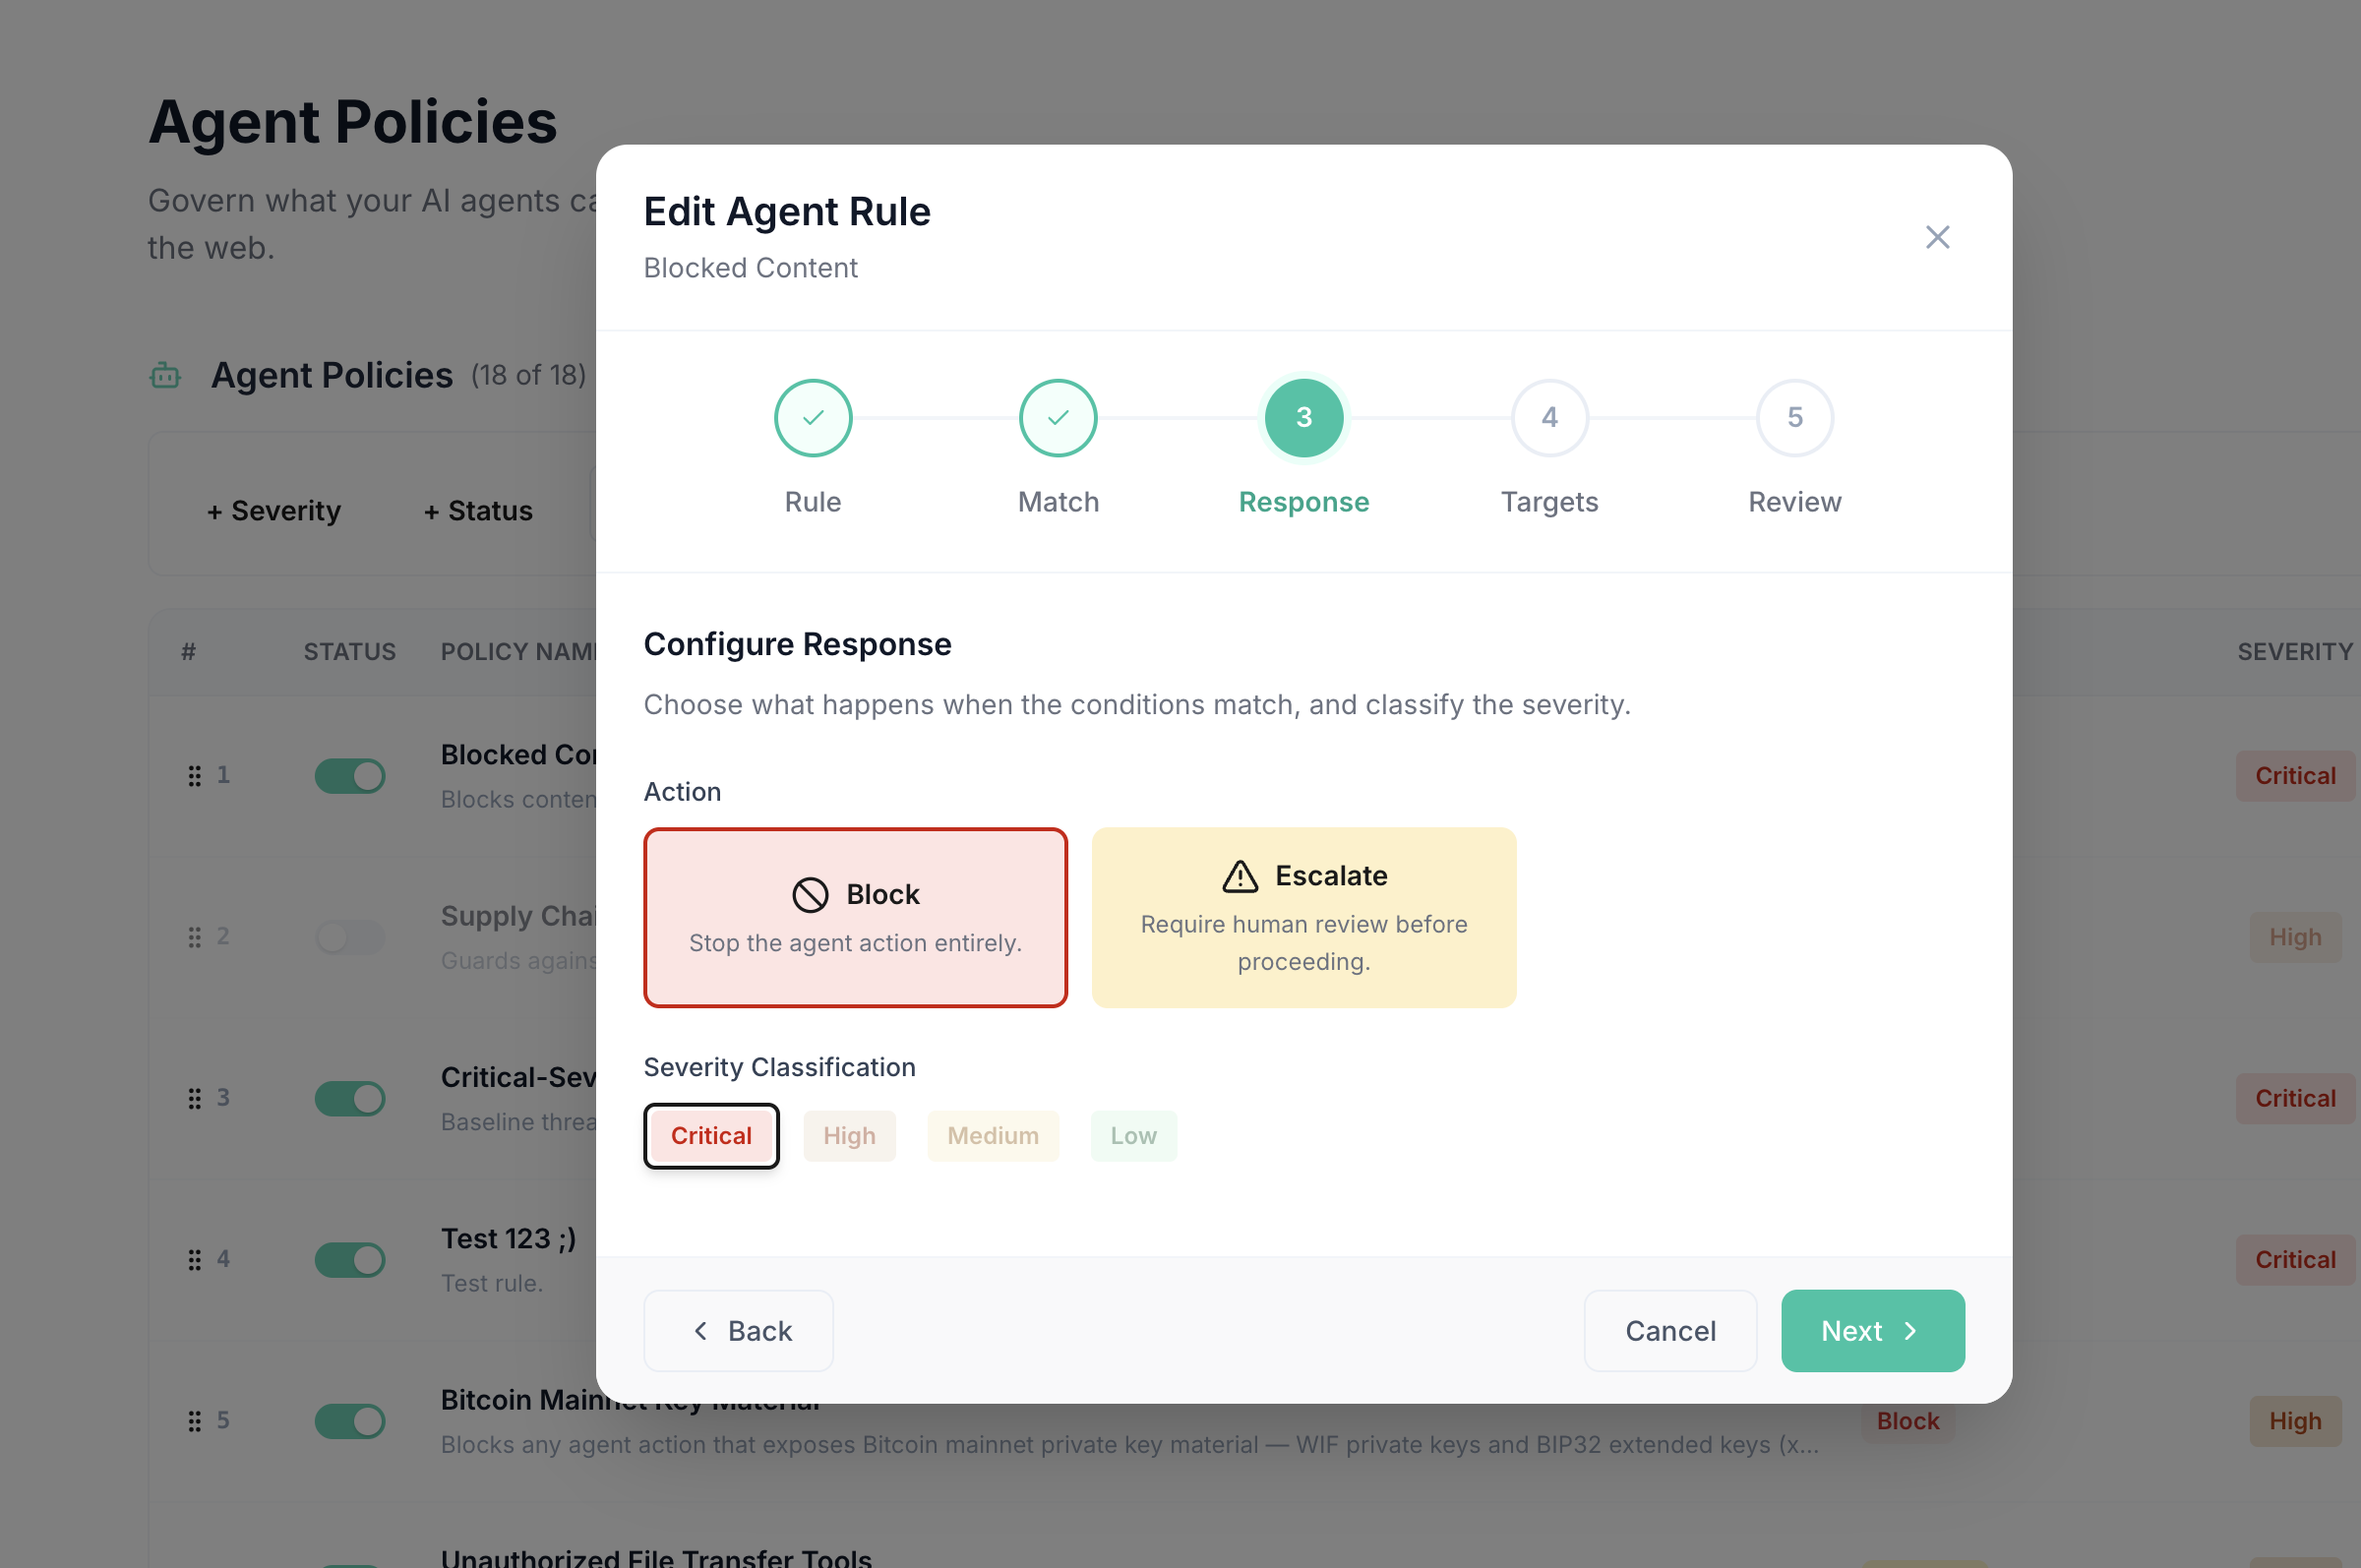Grab drag handle of row 5
The width and height of the screenshot is (2361, 1568).
pyautogui.click(x=195, y=1421)
